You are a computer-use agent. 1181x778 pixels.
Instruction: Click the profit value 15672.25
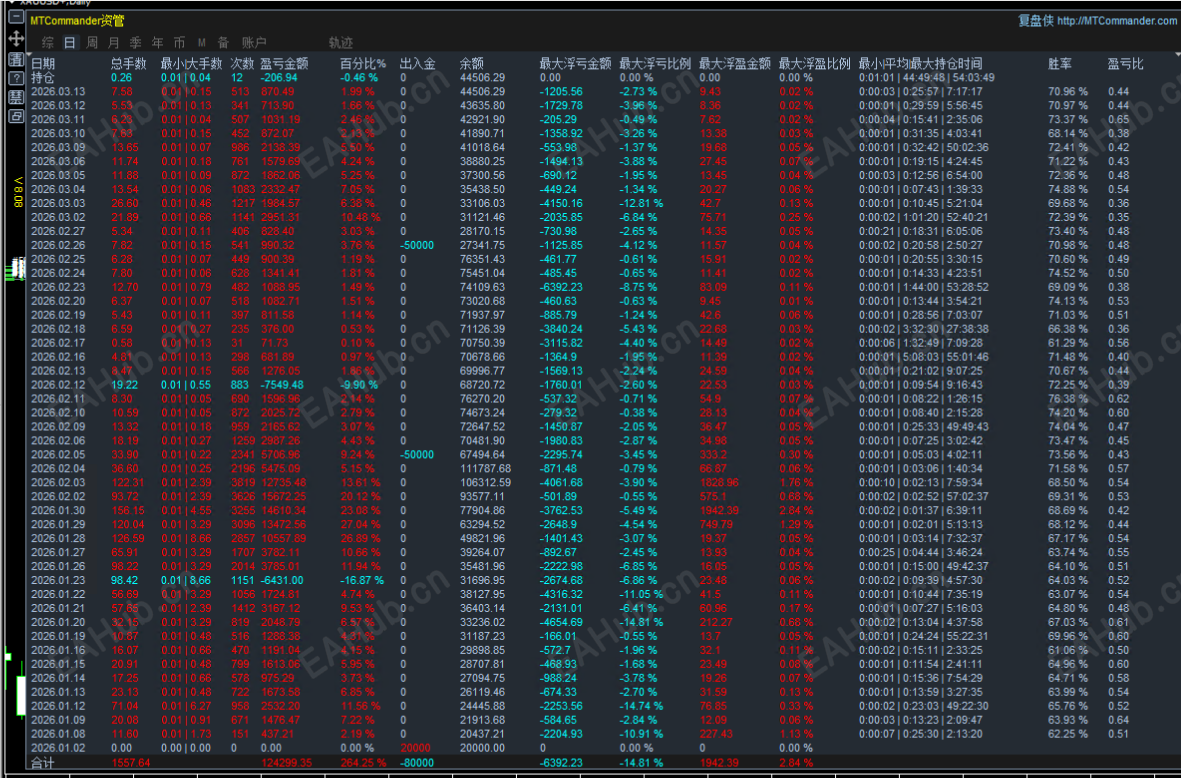click(x=284, y=496)
